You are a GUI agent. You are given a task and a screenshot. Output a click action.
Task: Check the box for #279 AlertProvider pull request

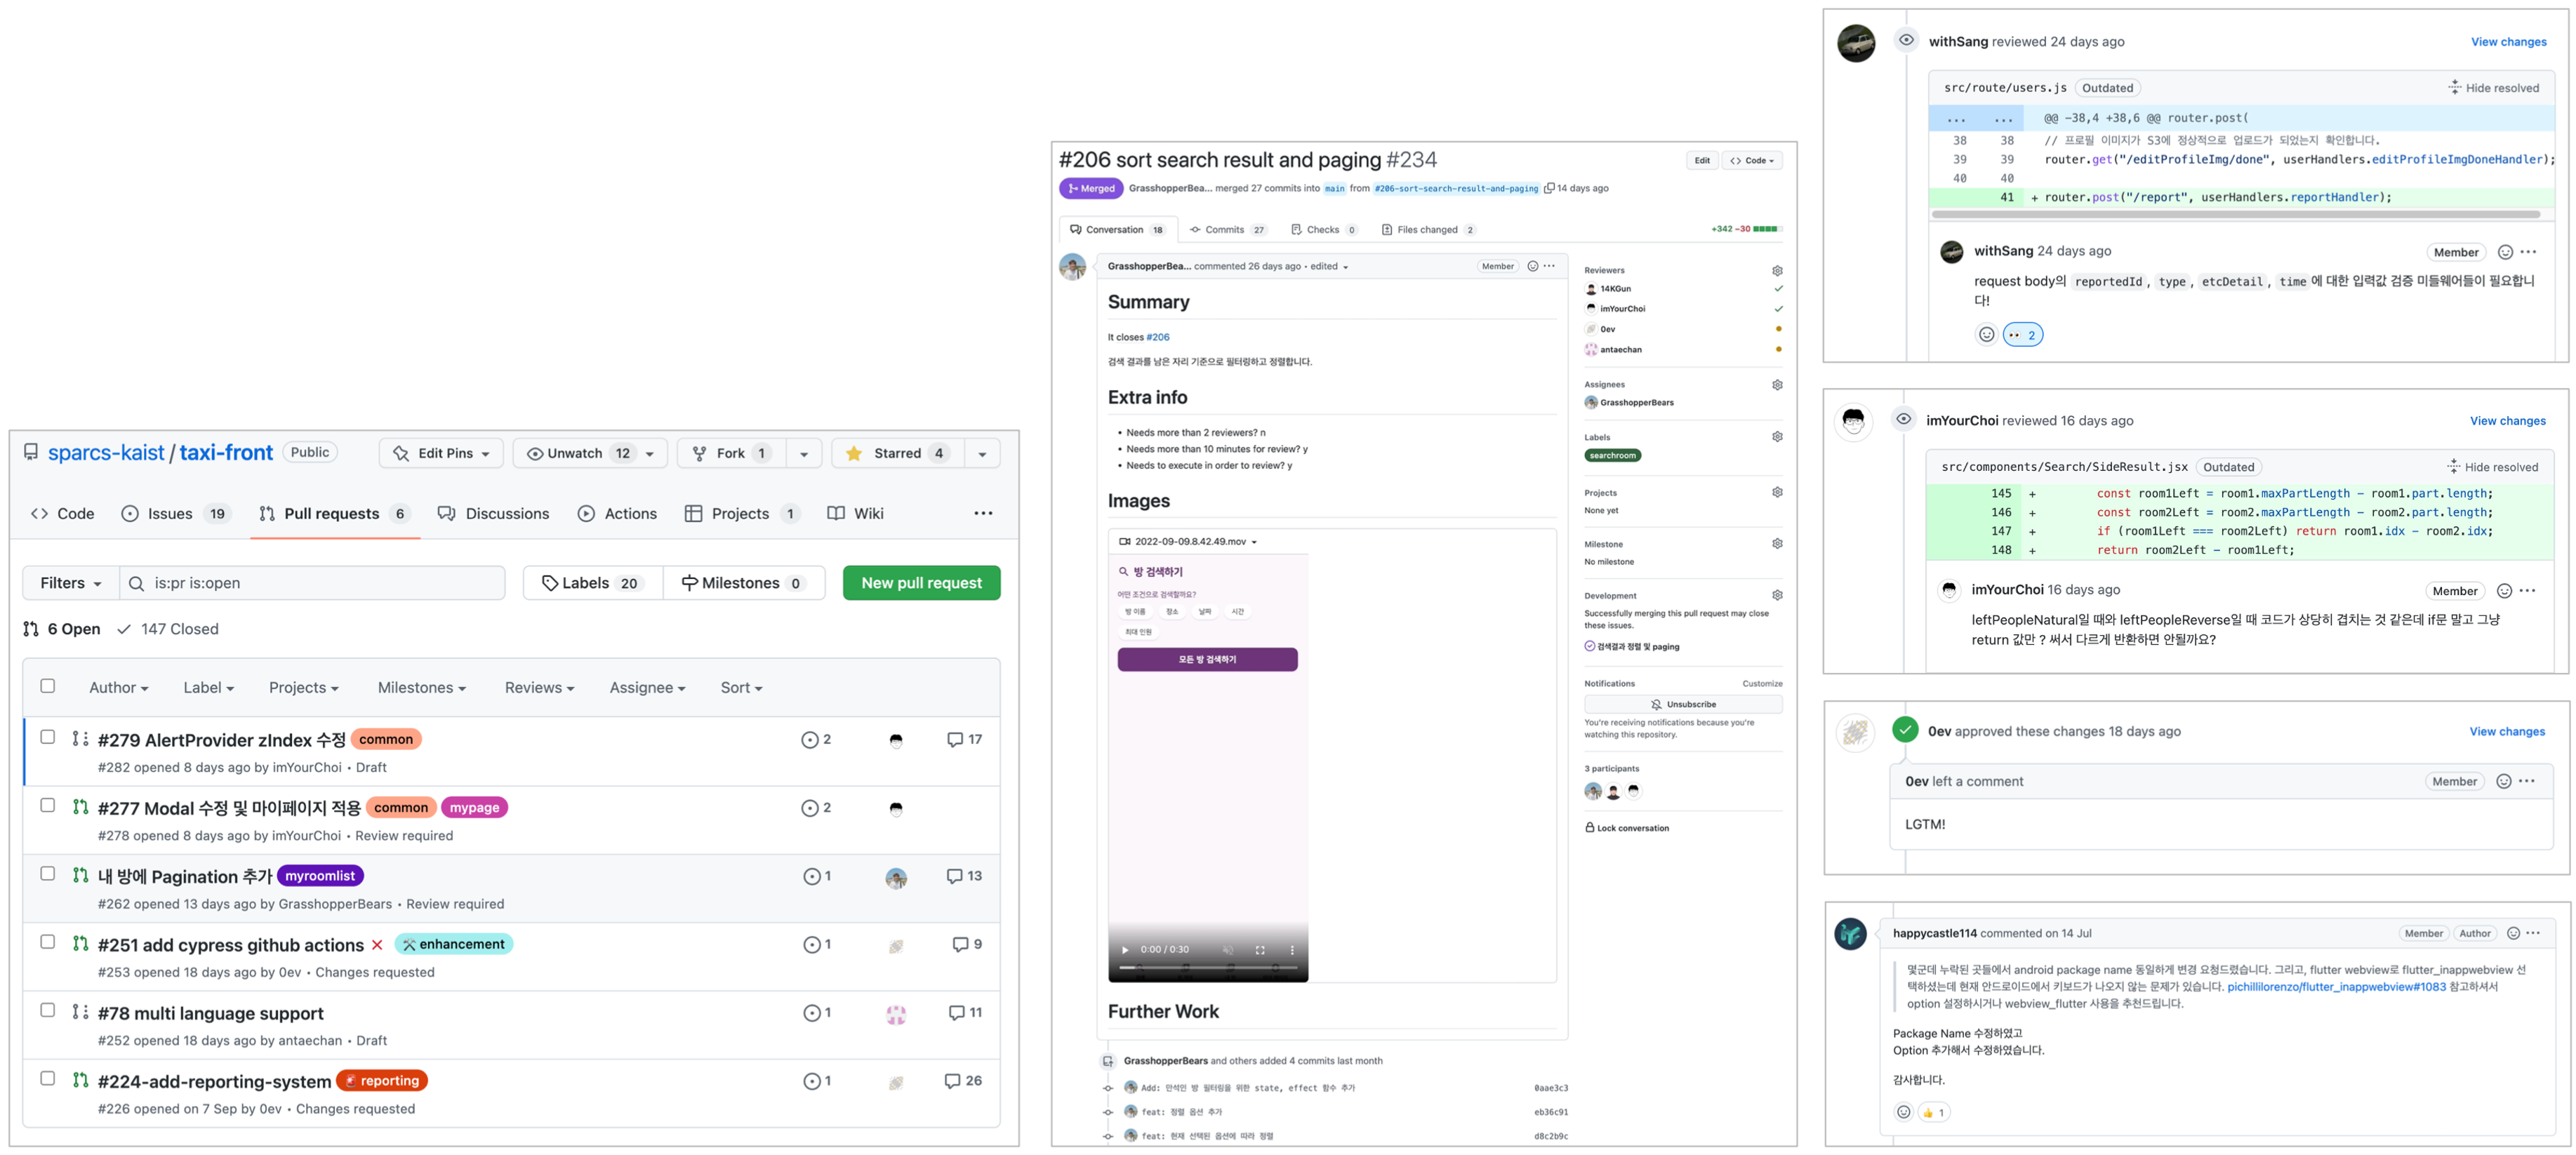click(x=47, y=737)
